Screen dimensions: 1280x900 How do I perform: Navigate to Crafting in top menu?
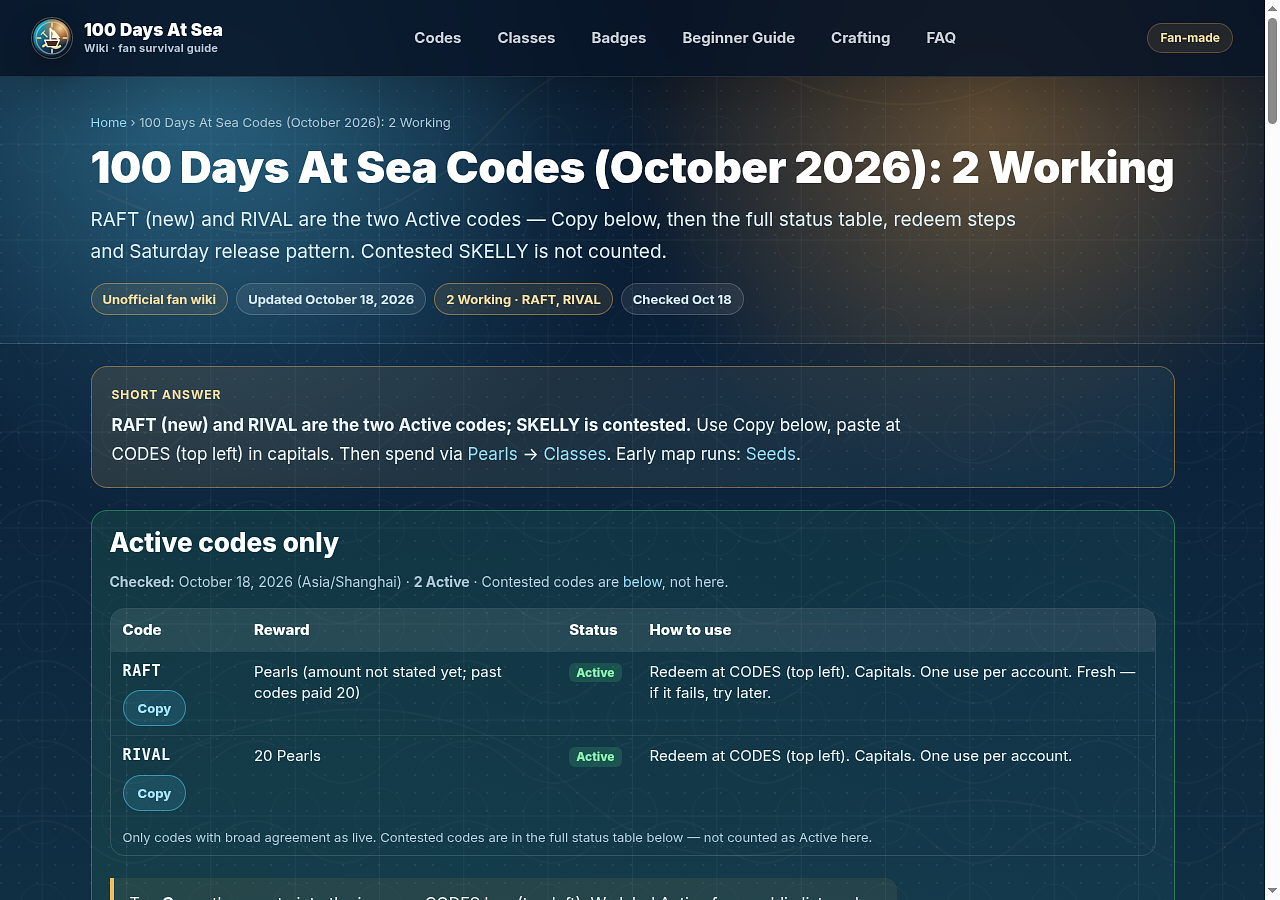[861, 38]
